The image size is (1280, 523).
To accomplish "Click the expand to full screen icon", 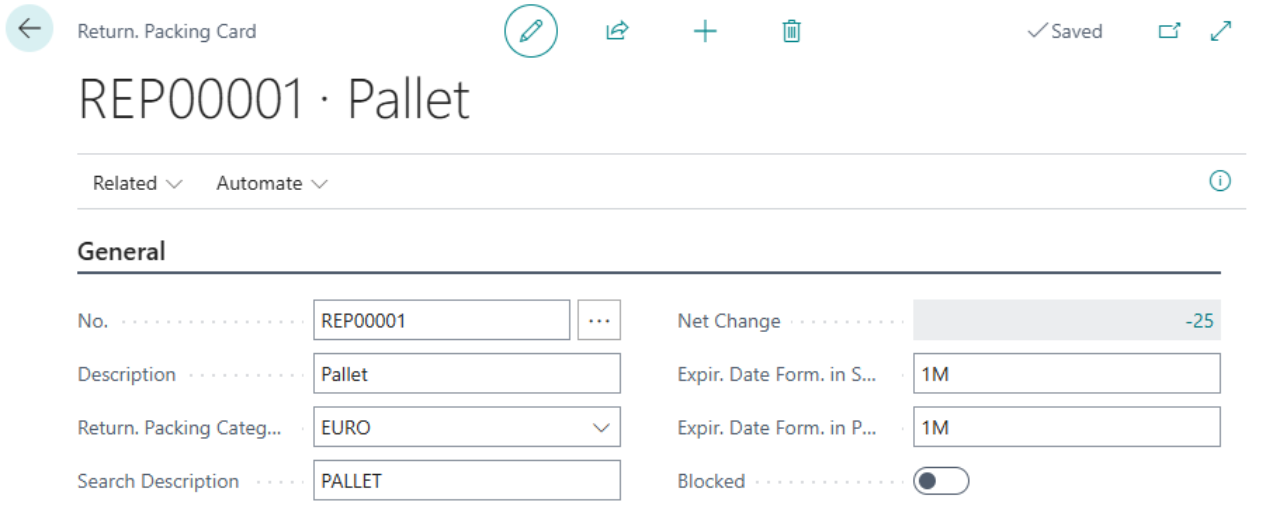I will 1220,31.
